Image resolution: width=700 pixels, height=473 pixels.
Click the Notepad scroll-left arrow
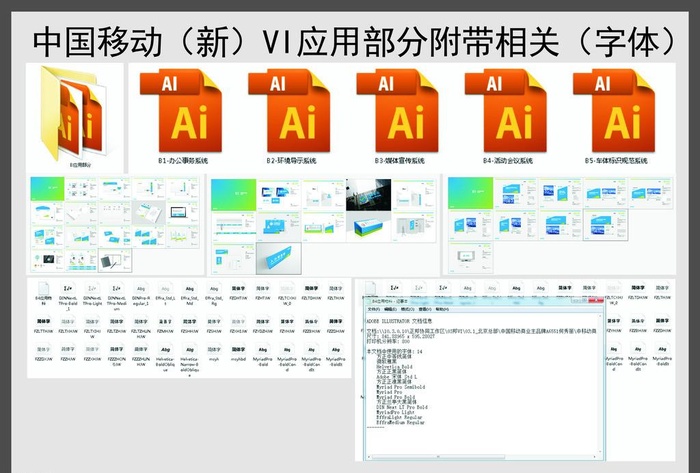[369, 457]
